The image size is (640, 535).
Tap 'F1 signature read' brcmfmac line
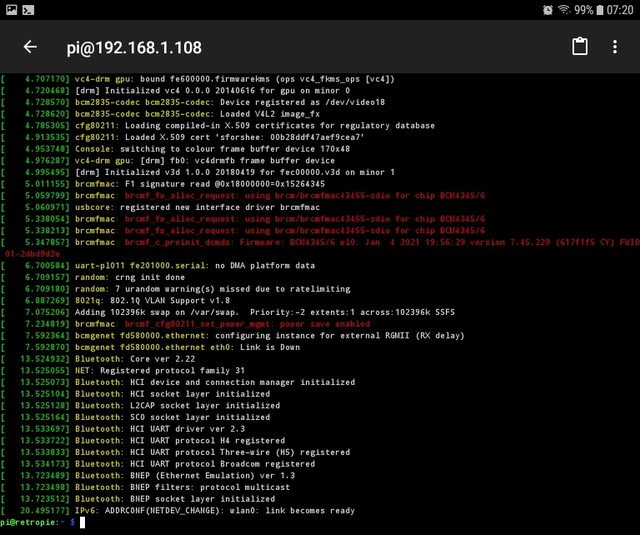tap(163, 184)
